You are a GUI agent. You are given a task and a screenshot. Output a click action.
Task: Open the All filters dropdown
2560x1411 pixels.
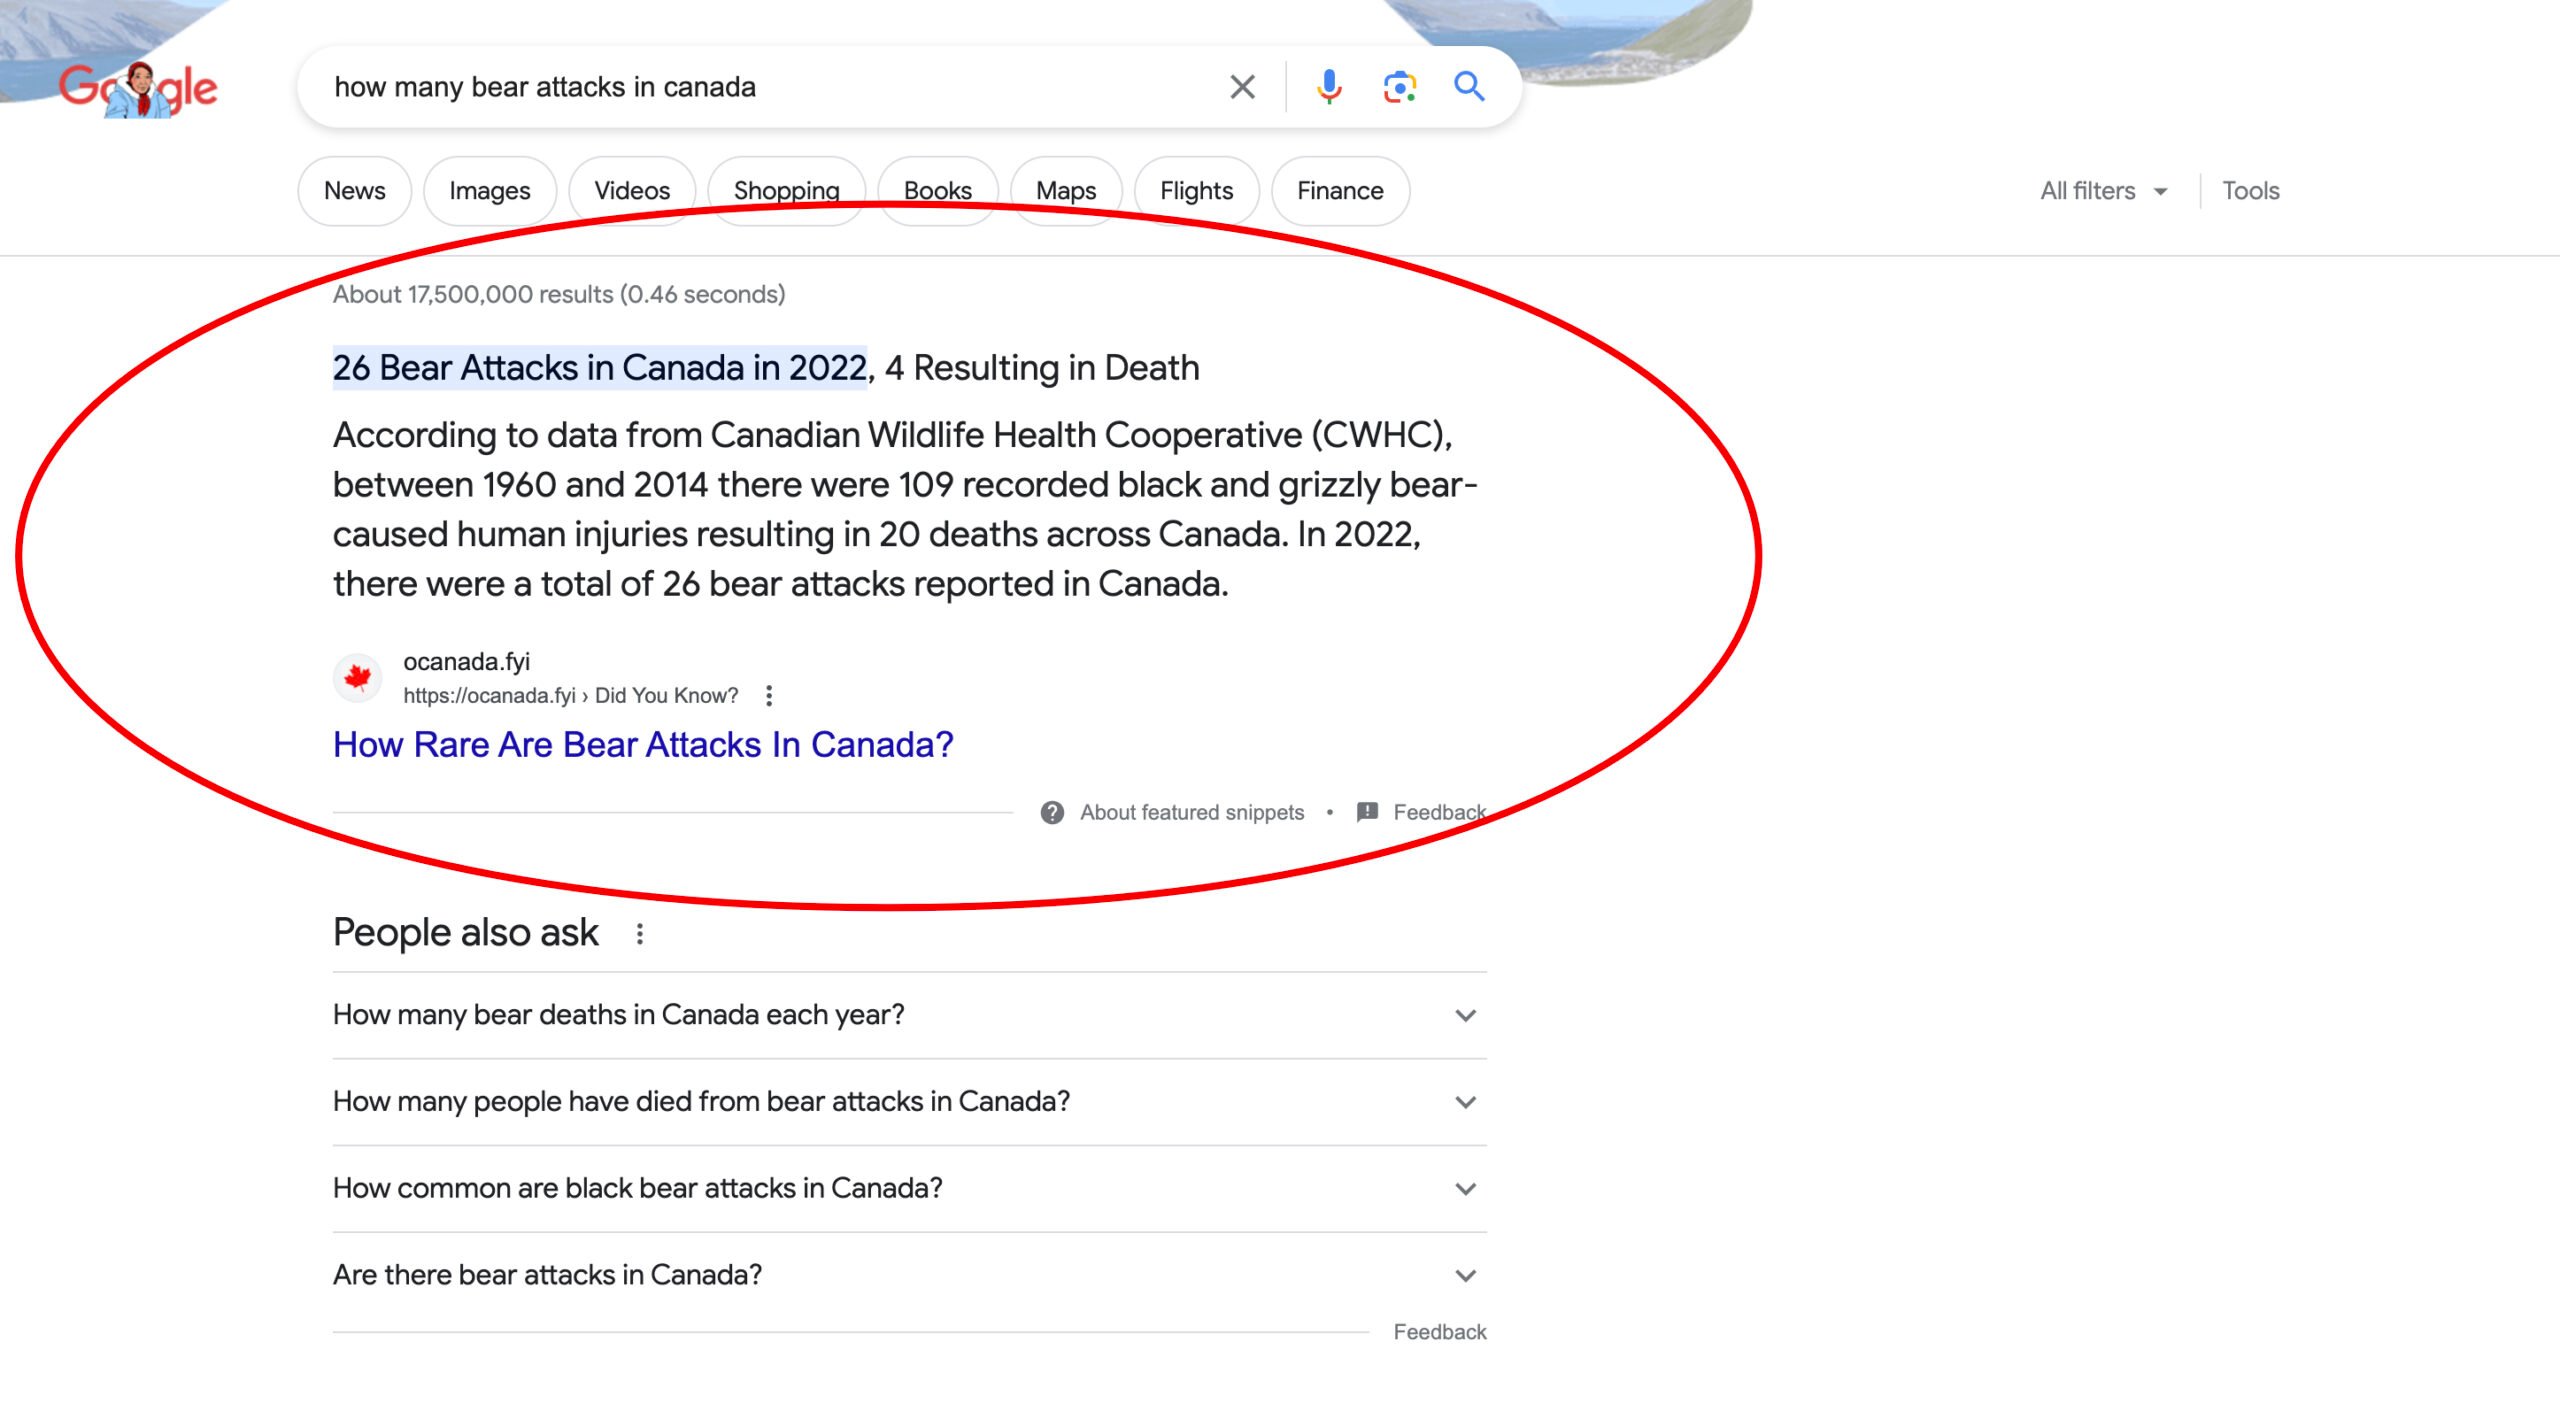[x=2103, y=191]
